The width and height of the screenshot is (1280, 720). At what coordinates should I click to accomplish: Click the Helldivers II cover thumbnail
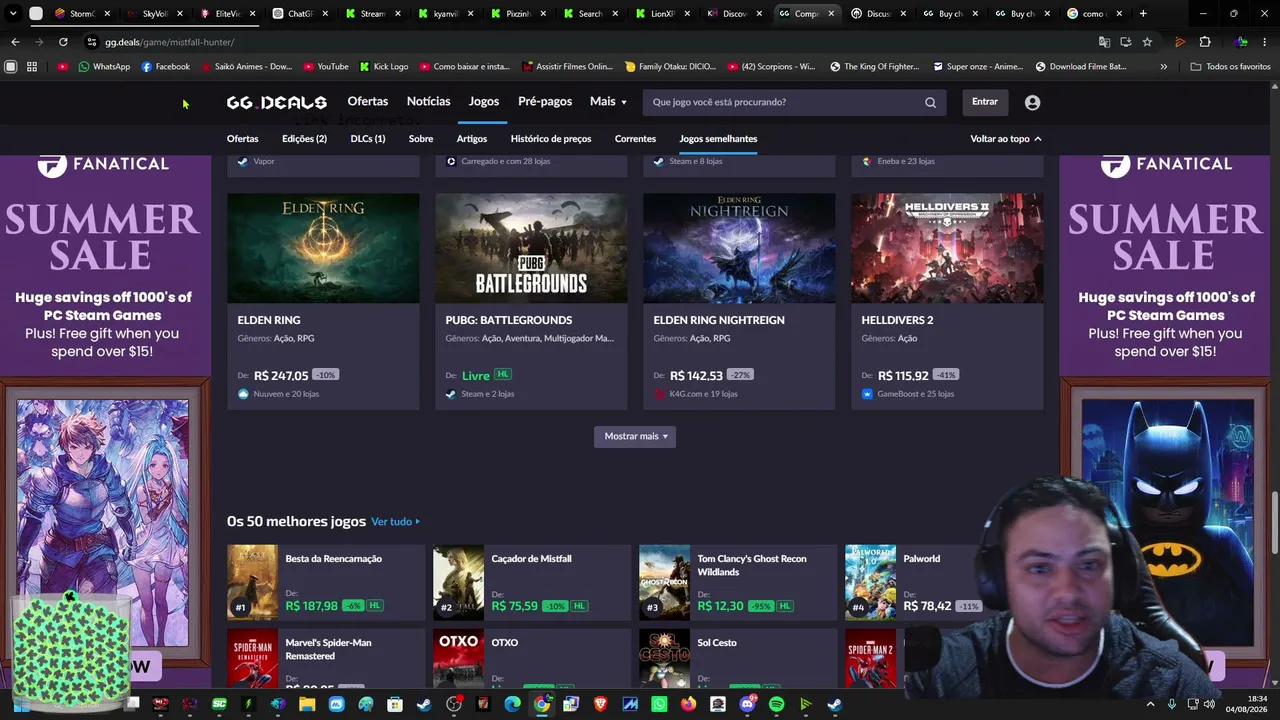[947, 248]
